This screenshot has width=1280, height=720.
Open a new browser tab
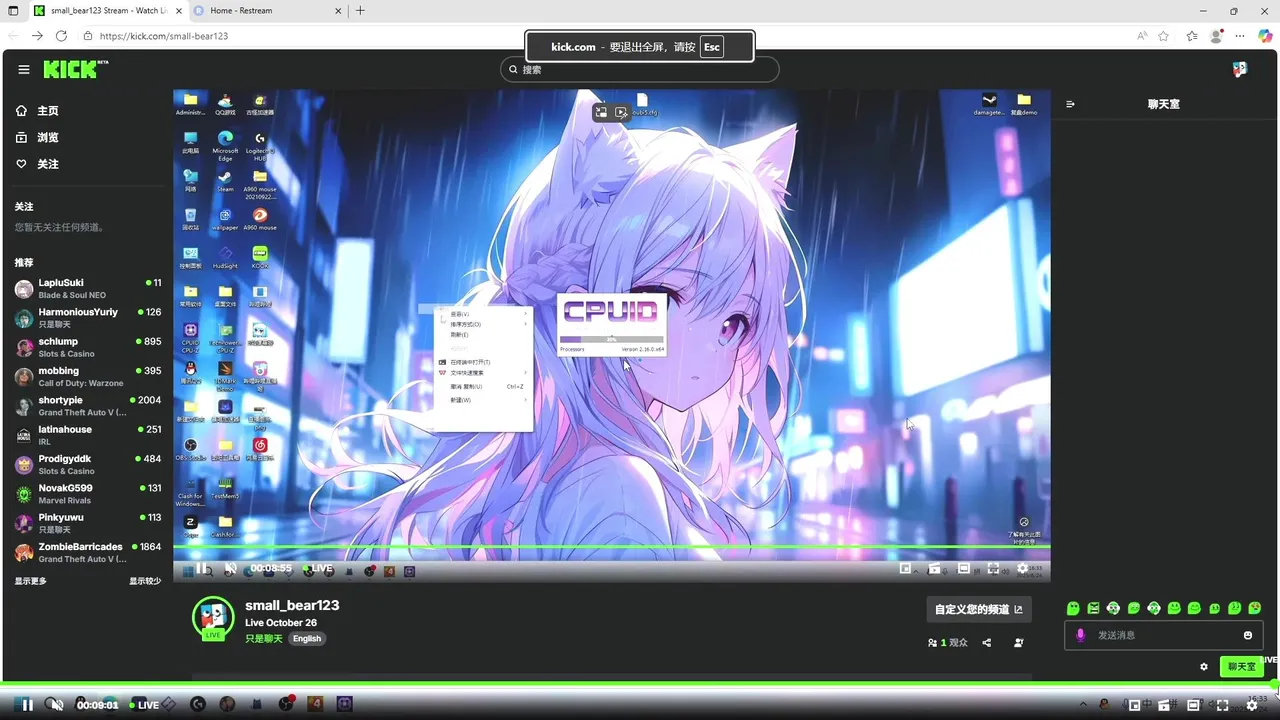click(360, 10)
